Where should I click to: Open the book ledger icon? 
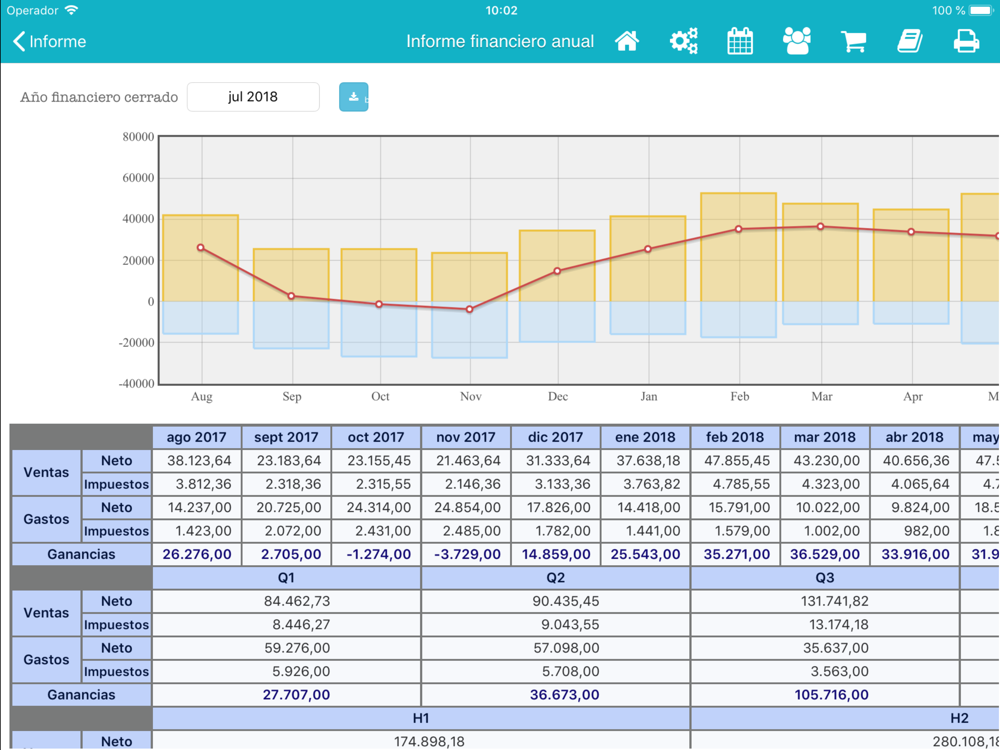click(909, 41)
